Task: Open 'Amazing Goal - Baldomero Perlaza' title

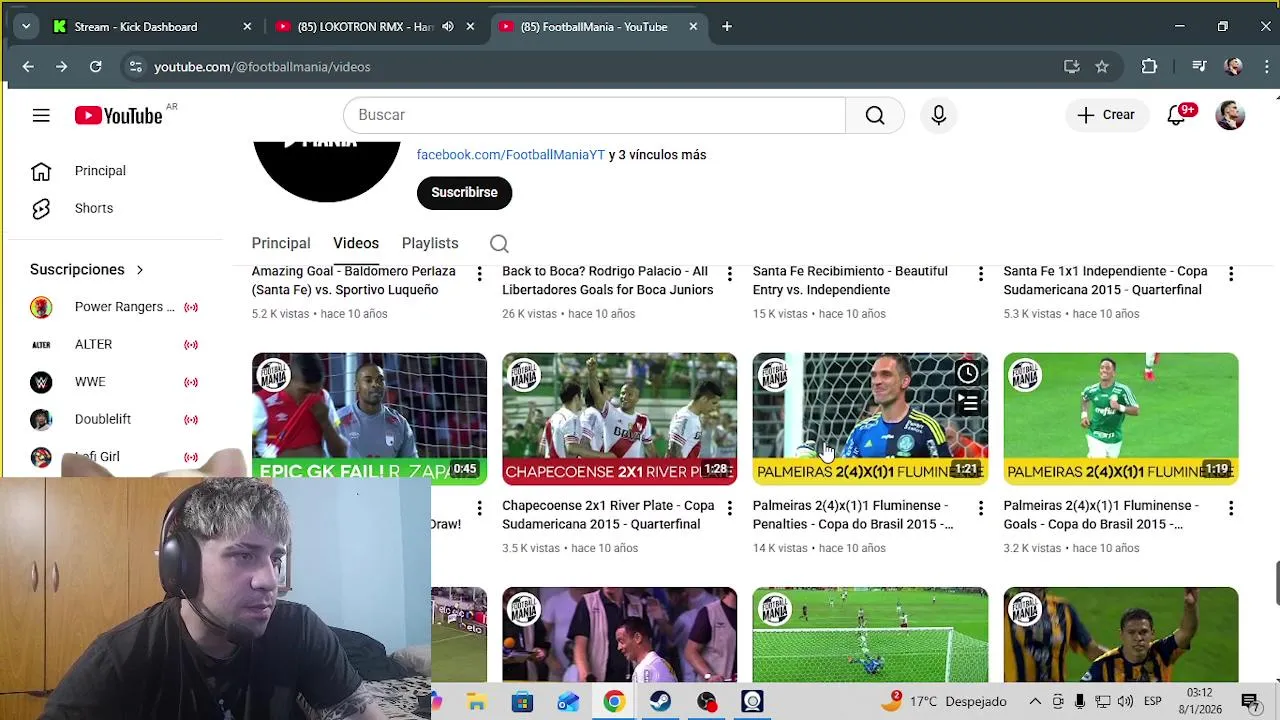Action: click(353, 281)
